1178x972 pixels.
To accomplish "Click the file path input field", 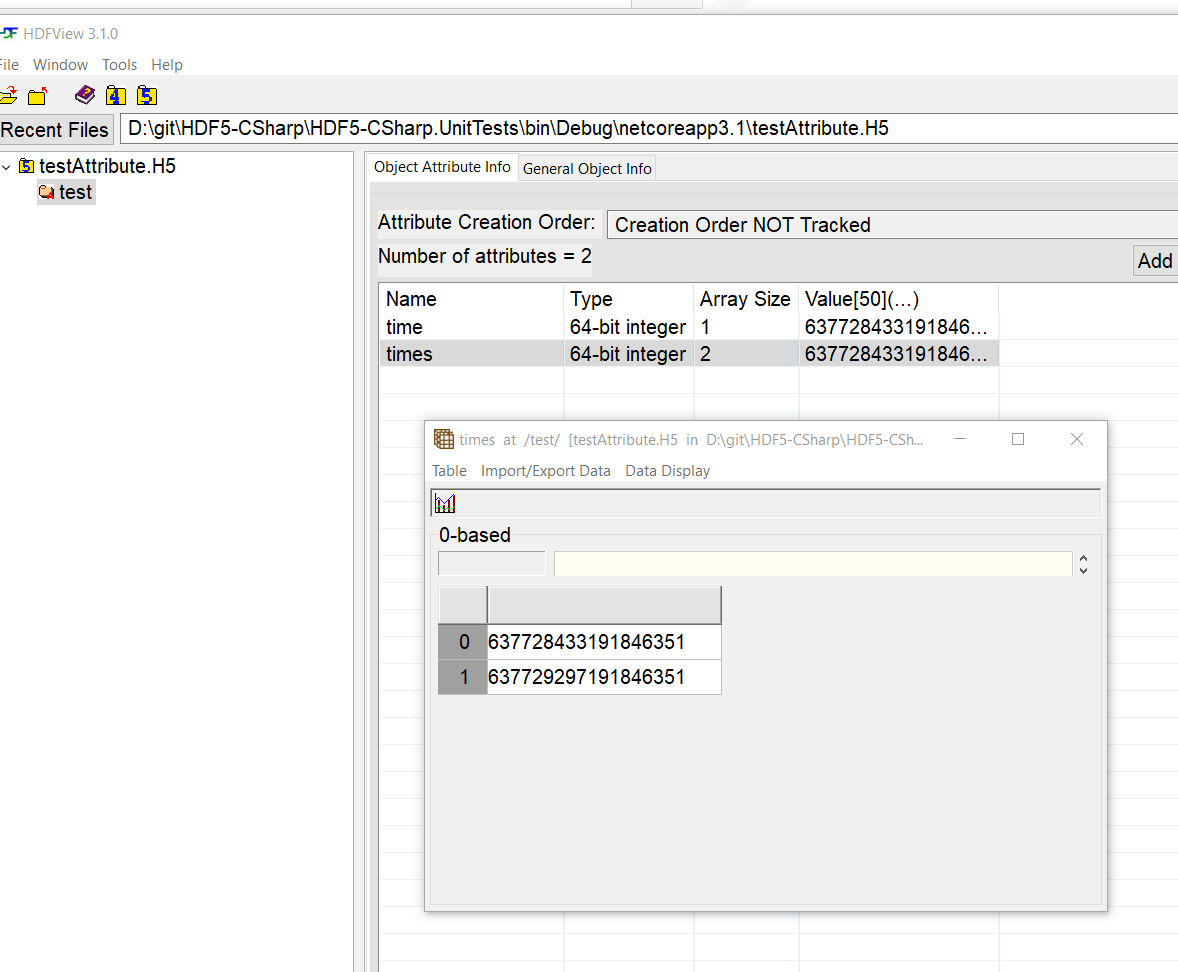I will coord(648,128).
